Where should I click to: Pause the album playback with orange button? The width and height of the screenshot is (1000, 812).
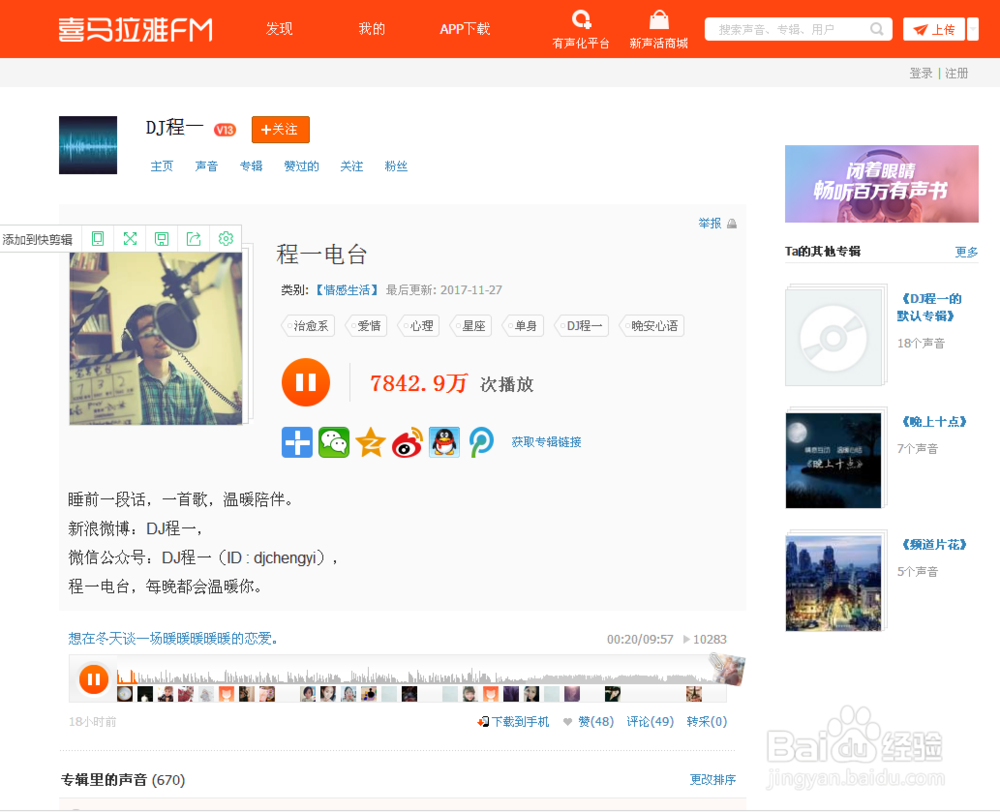point(305,382)
